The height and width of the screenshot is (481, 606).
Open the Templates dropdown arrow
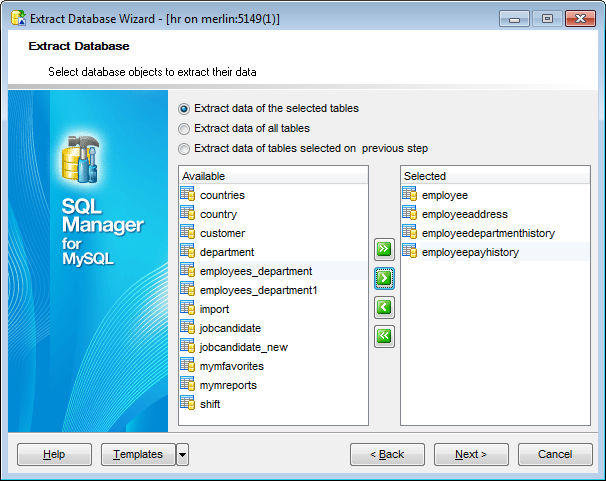click(x=182, y=454)
